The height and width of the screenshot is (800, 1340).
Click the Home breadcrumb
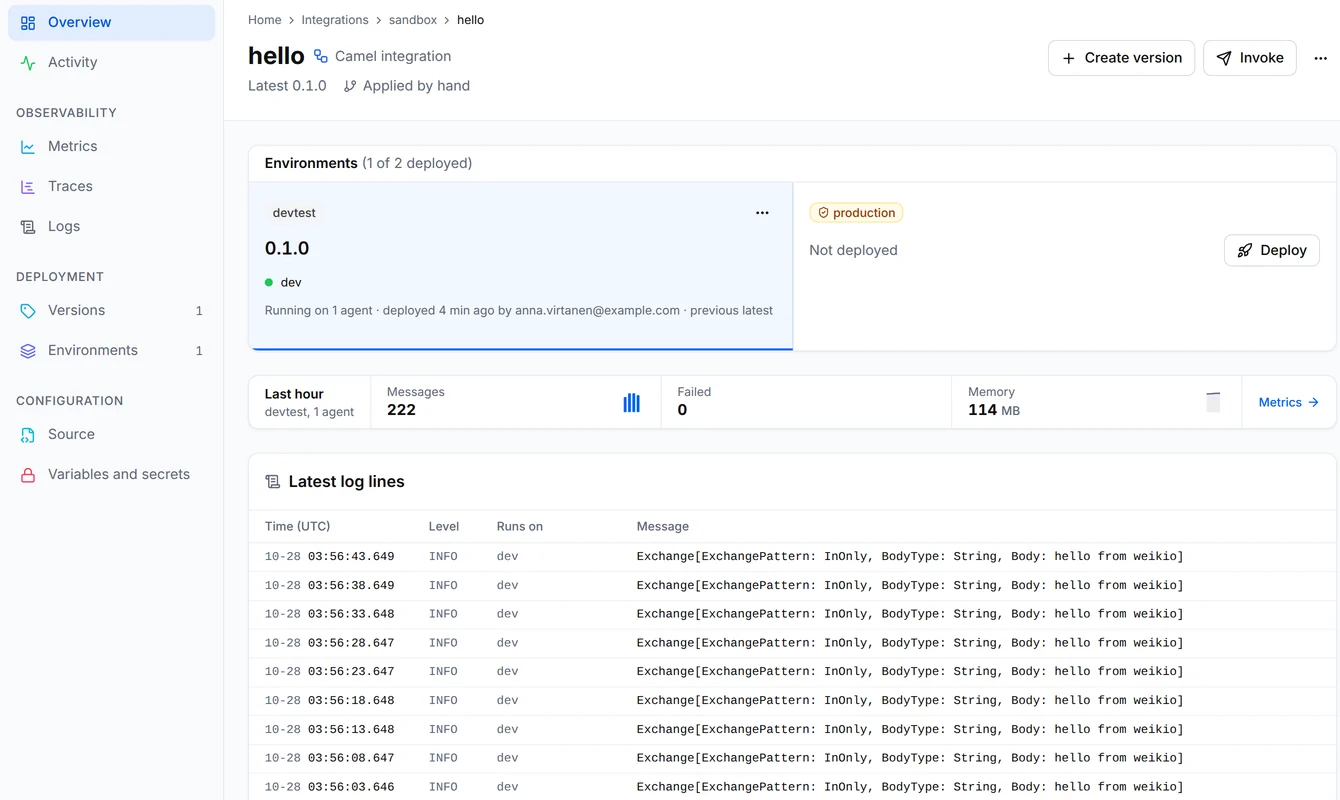click(265, 20)
